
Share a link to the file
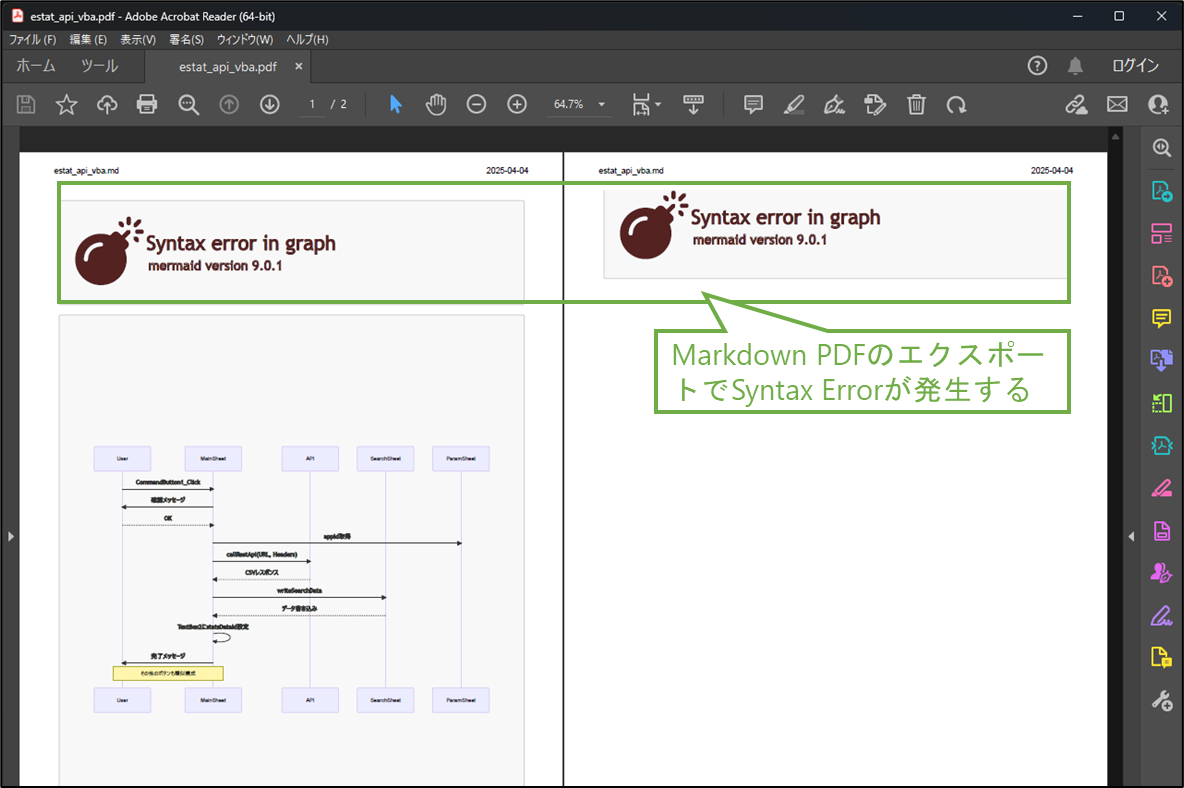point(1076,104)
